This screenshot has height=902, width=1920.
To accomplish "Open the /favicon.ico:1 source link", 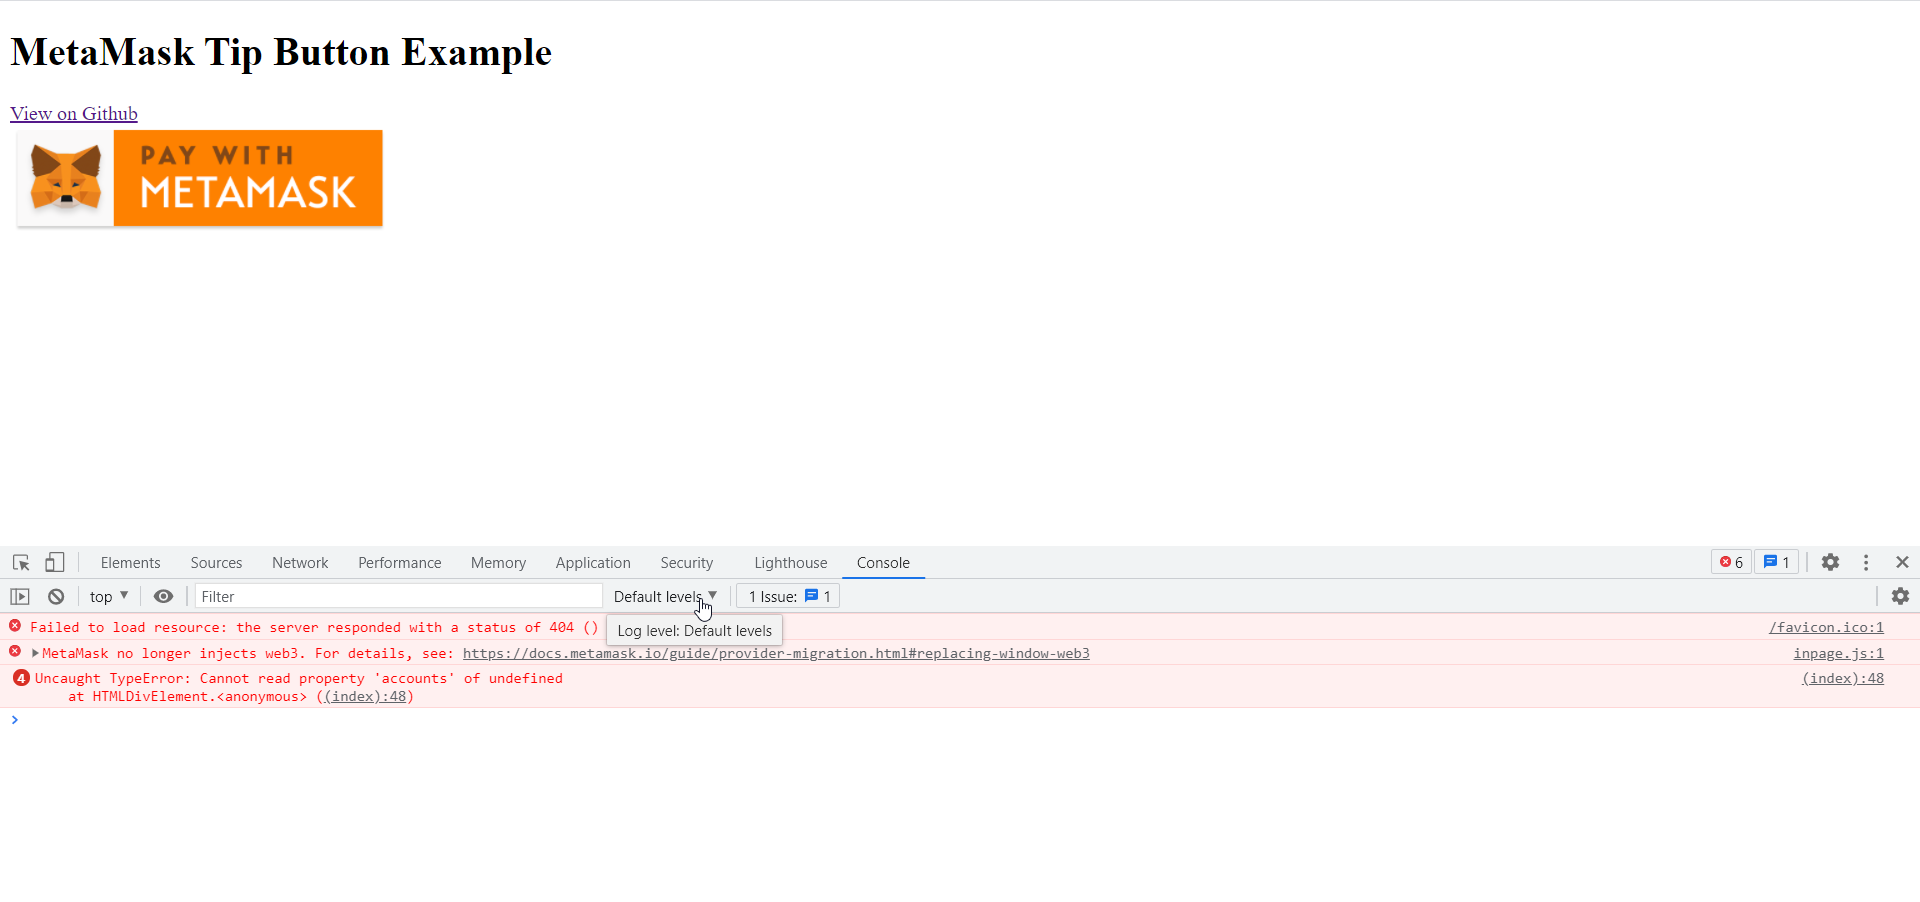I will click(x=1826, y=627).
